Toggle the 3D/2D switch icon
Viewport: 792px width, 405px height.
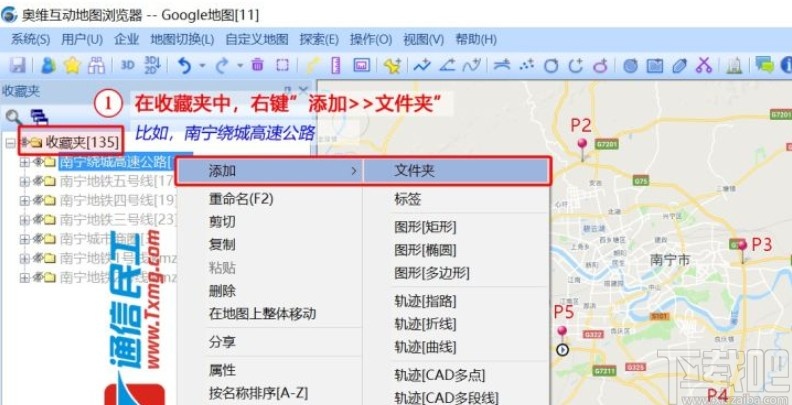152,64
